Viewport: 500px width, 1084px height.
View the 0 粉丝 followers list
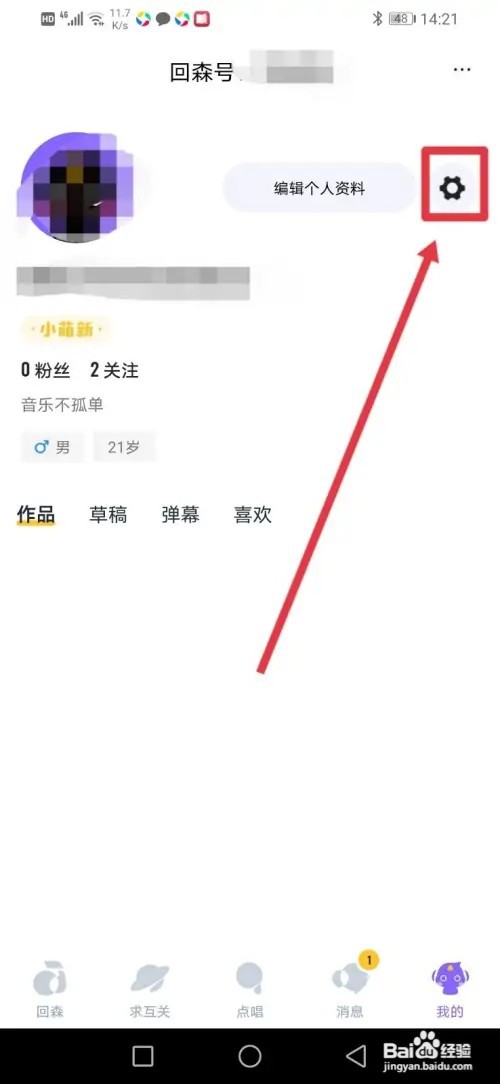coord(45,371)
